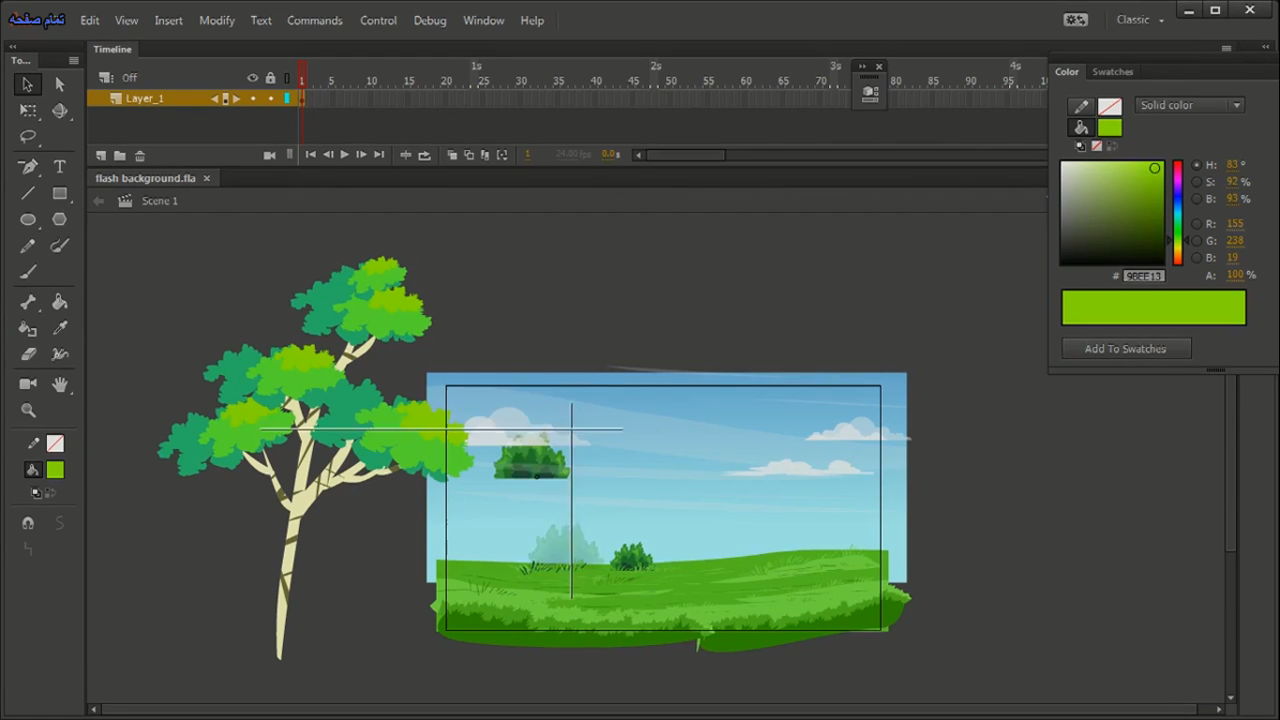
Task: Toggle show/hide all layers eye icon
Action: pyautogui.click(x=252, y=78)
